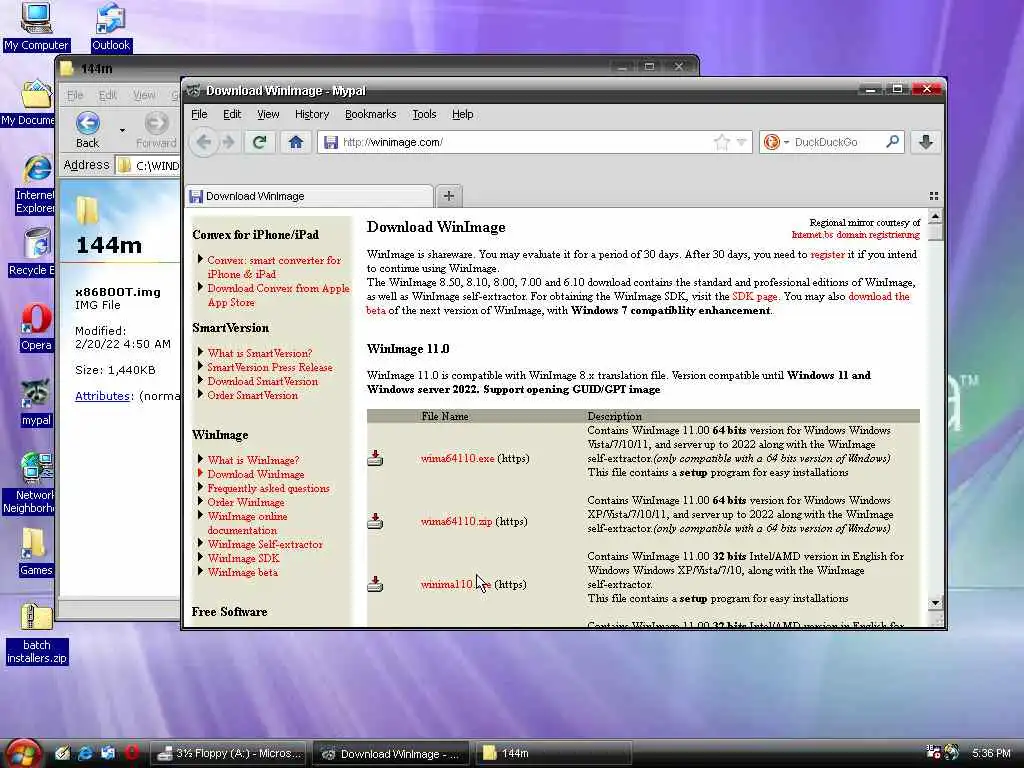Open the Mypal downloads arrow button
Image resolution: width=1024 pixels, height=768 pixels.
(x=925, y=142)
